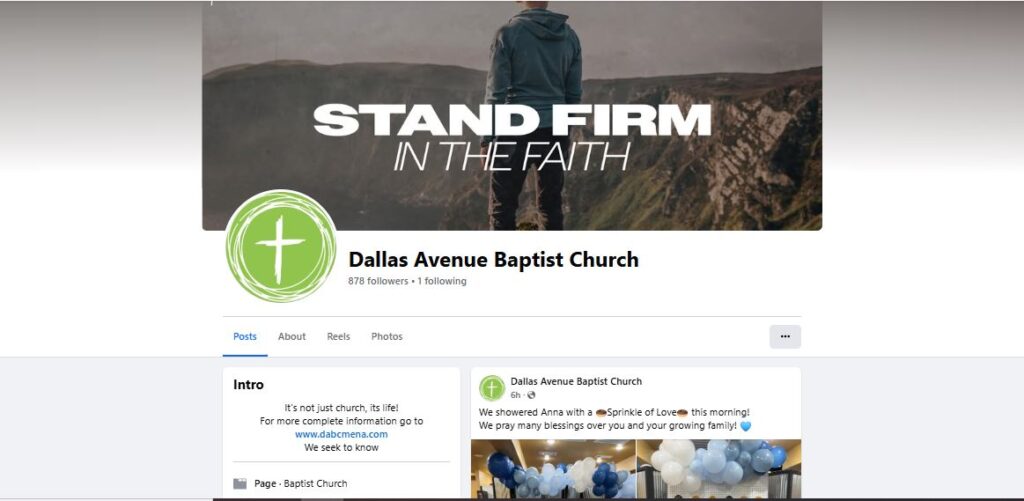Open the www.dabcmena.com website link
Screen dimensions: 1024x501
tap(341, 434)
